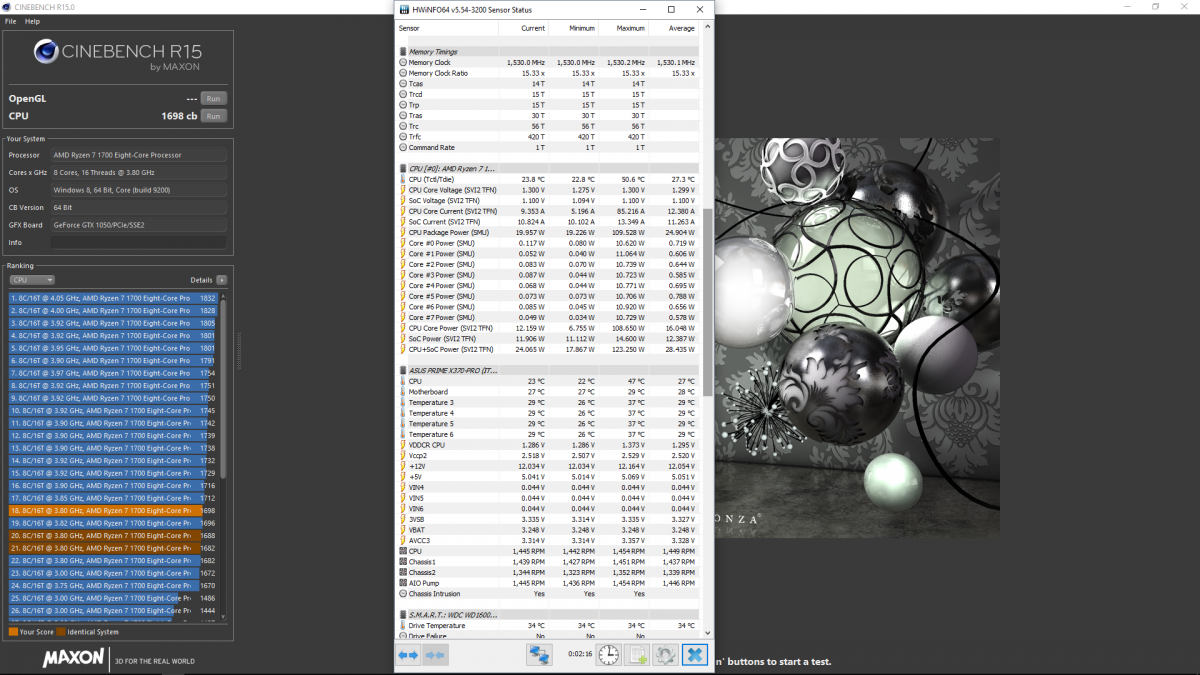Select ranking entry 1 at 4.05 GHz
The width and height of the screenshot is (1200, 675).
(x=113, y=298)
